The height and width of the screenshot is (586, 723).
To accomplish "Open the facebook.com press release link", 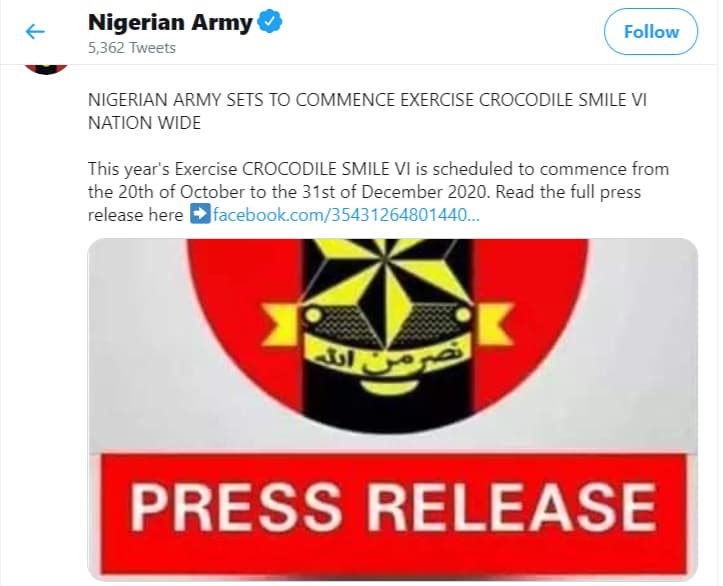I will pyautogui.click(x=346, y=214).
